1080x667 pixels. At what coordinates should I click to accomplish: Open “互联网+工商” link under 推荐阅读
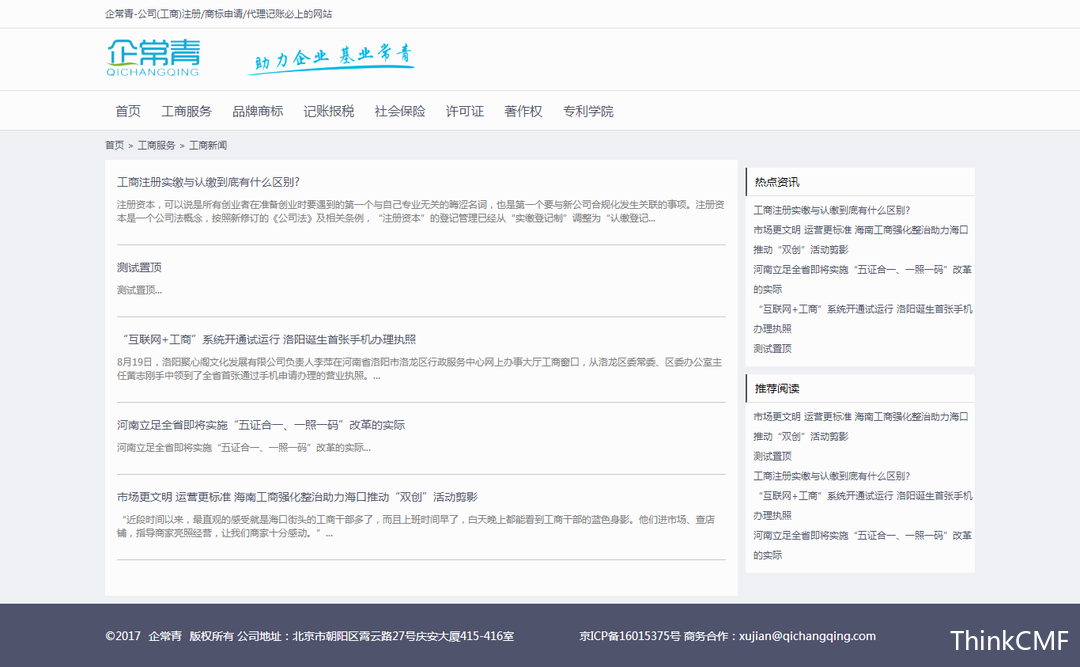863,506
